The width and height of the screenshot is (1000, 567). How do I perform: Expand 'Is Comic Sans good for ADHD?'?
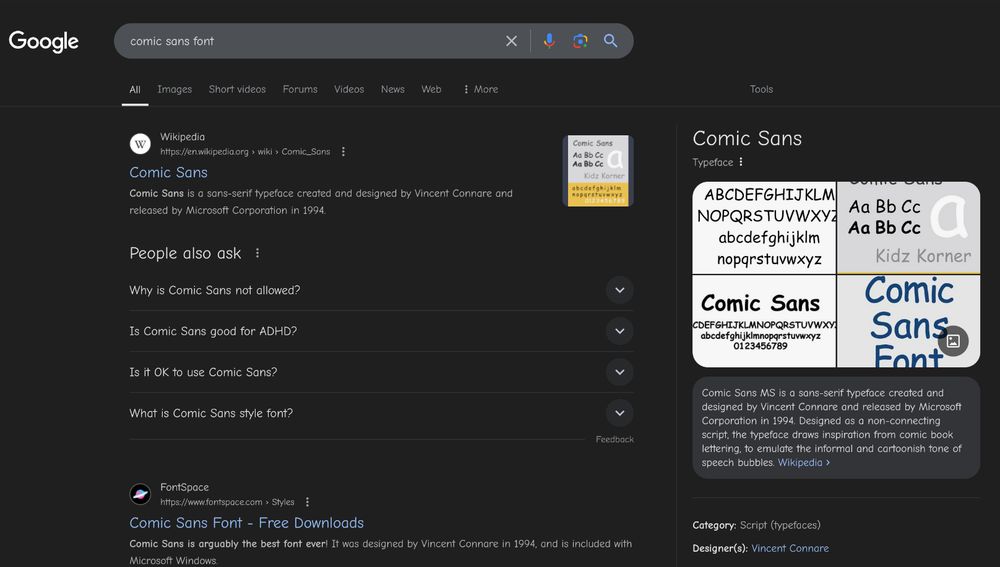coord(381,331)
